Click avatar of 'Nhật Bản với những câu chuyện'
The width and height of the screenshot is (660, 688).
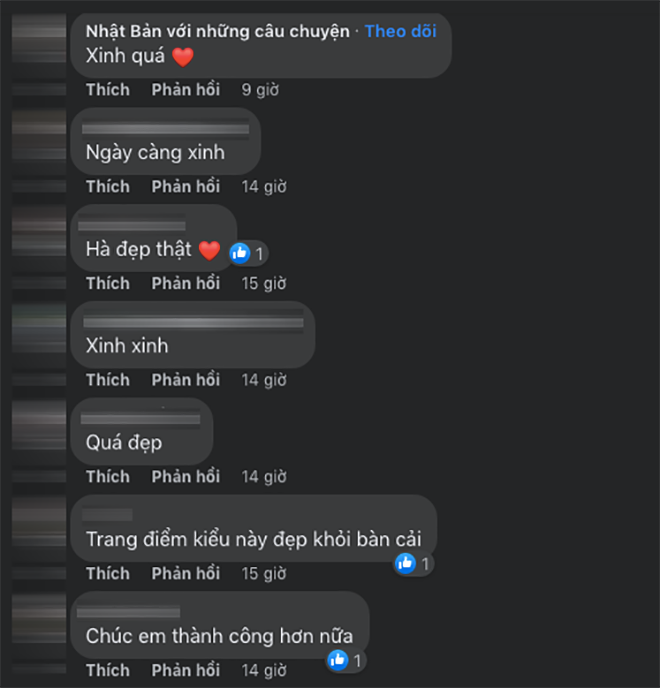point(39,39)
